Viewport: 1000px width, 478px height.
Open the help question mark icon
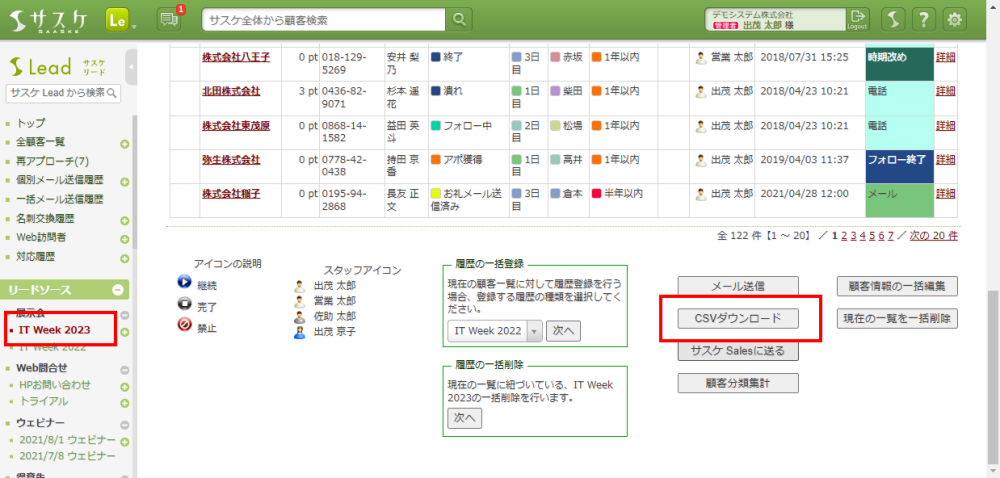click(925, 19)
